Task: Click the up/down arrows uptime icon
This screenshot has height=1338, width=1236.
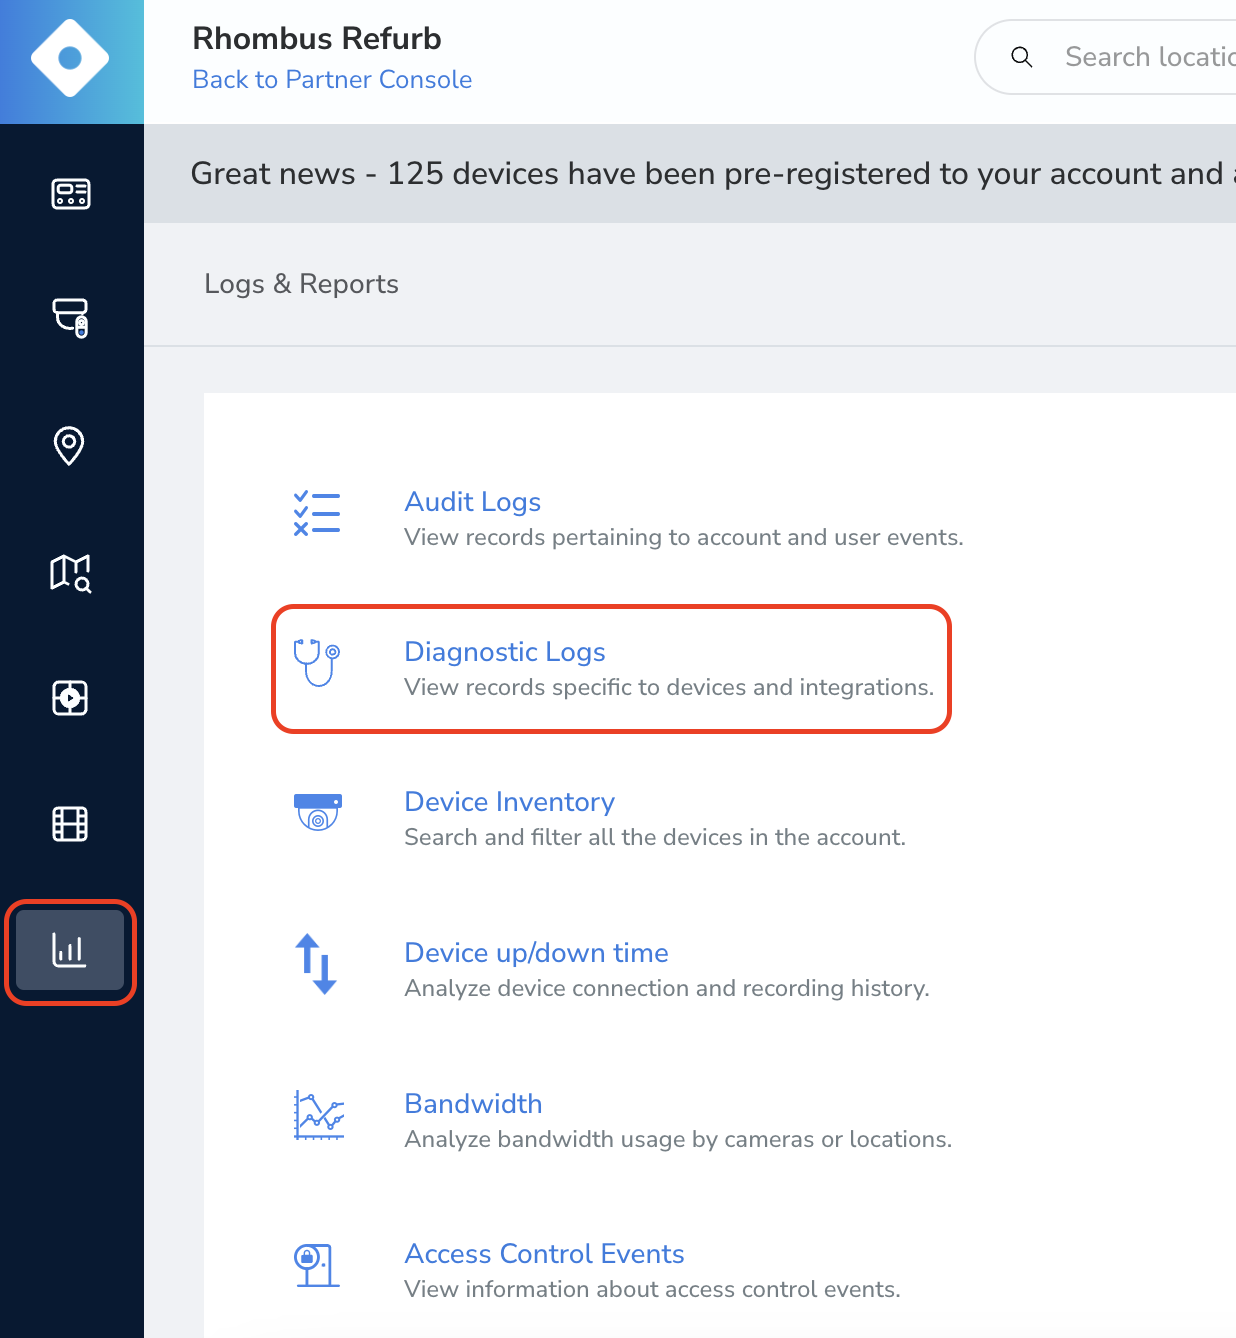Action: [x=316, y=964]
